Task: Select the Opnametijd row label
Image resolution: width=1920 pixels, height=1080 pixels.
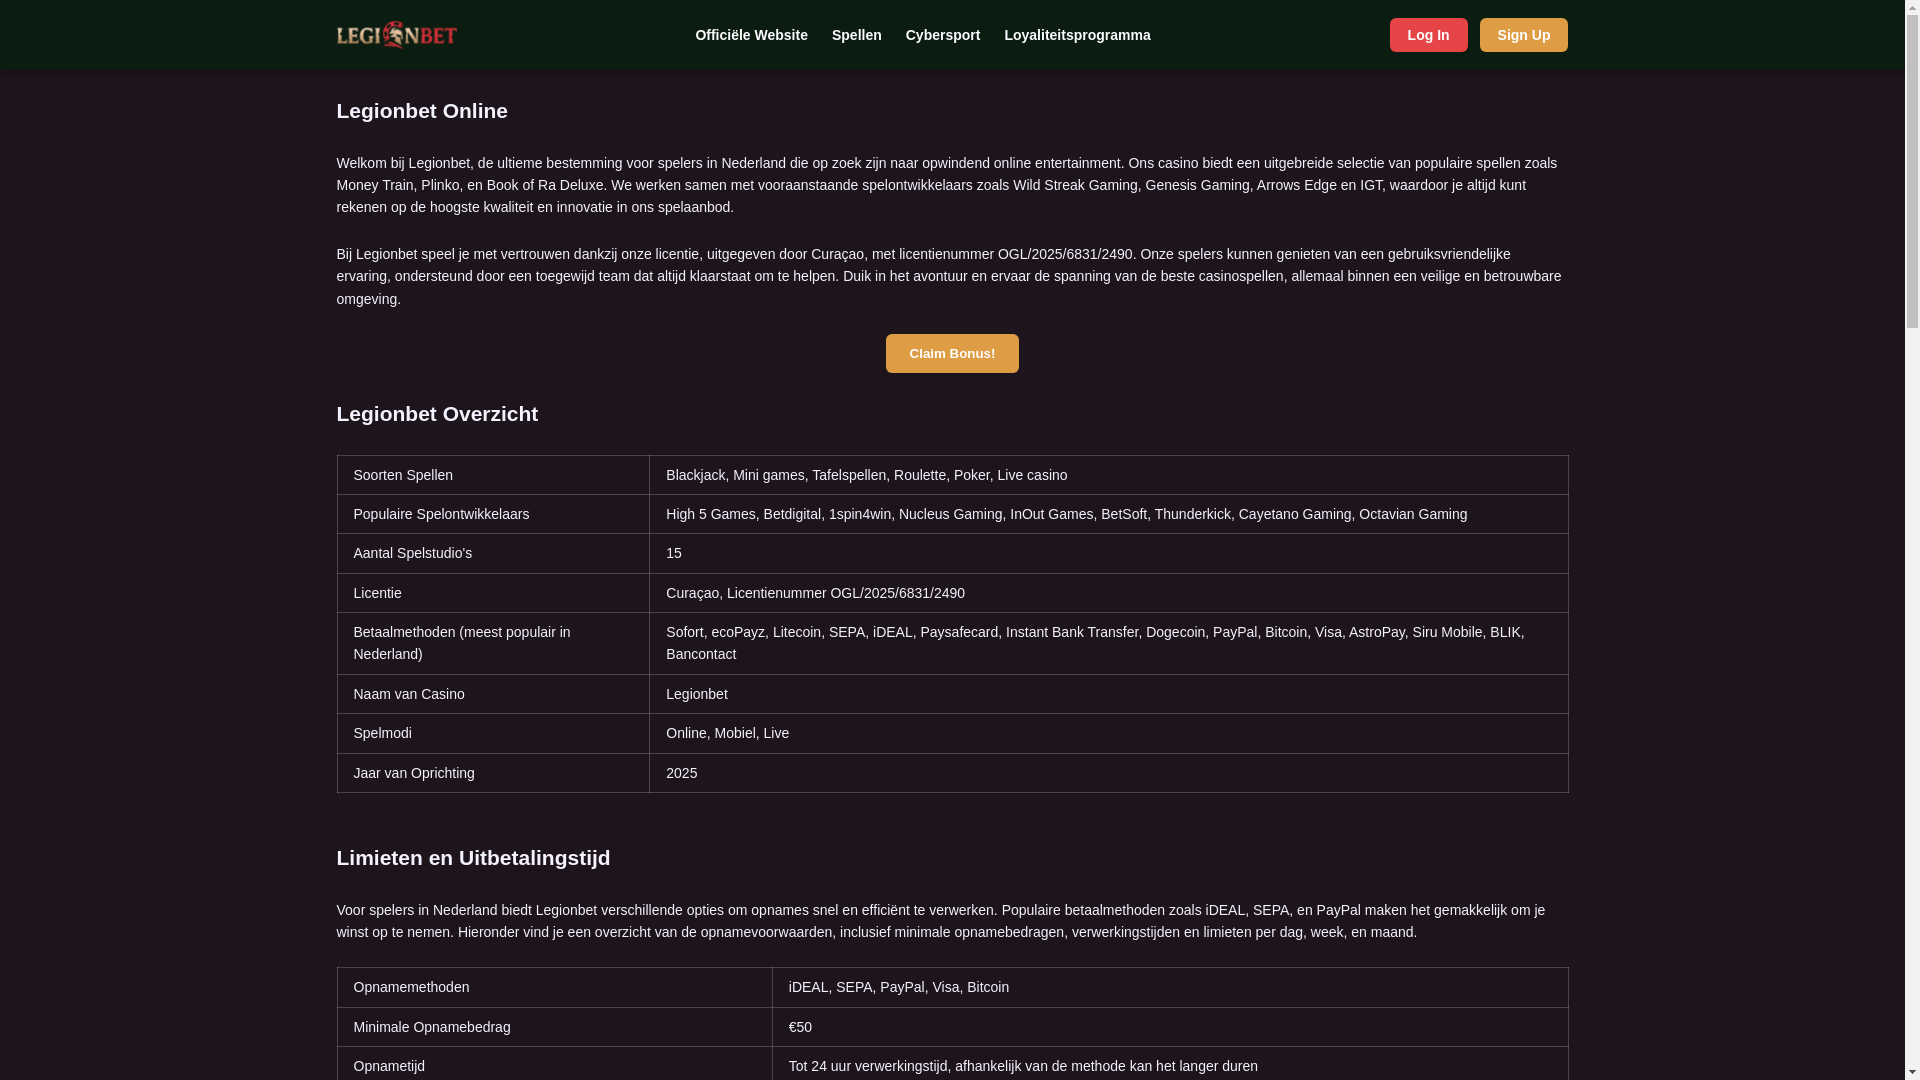Action: coord(554,1064)
